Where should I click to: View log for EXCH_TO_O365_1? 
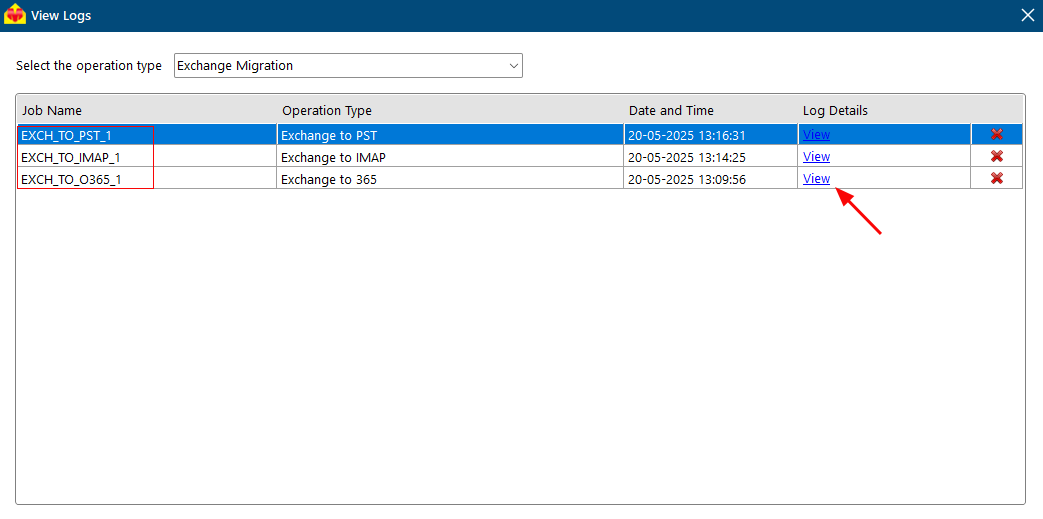[816, 178]
